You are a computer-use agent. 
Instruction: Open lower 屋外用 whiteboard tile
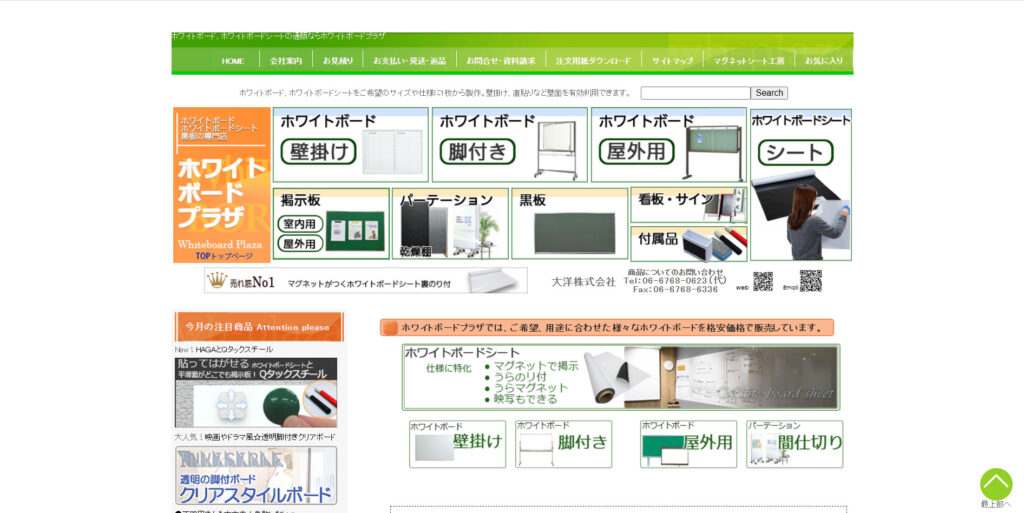click(x=688, y=444)
